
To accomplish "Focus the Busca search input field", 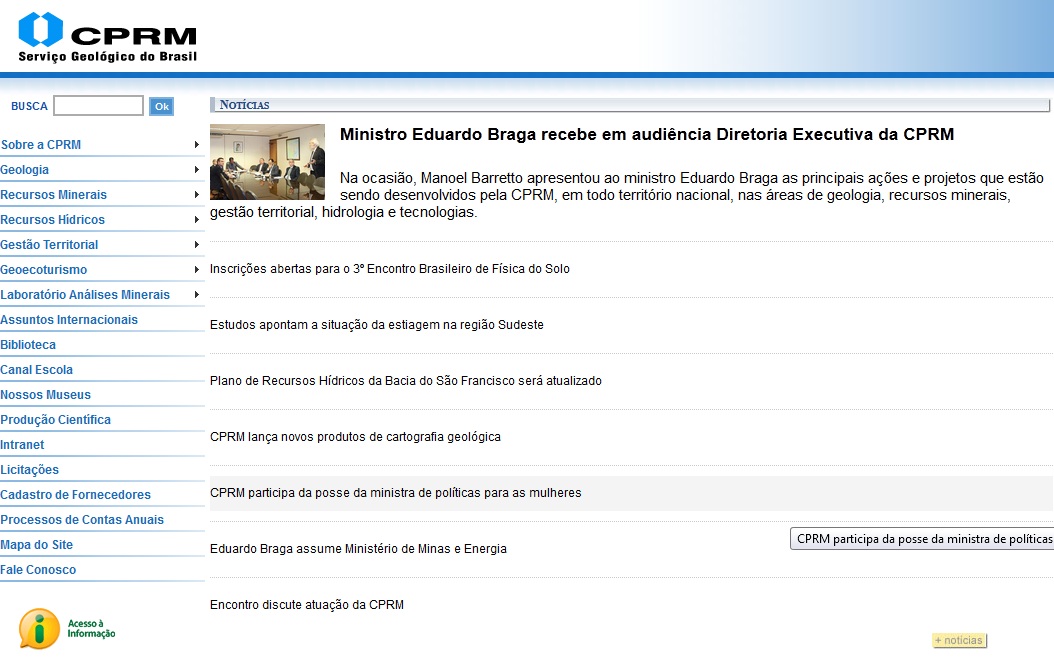I will 98,106.
